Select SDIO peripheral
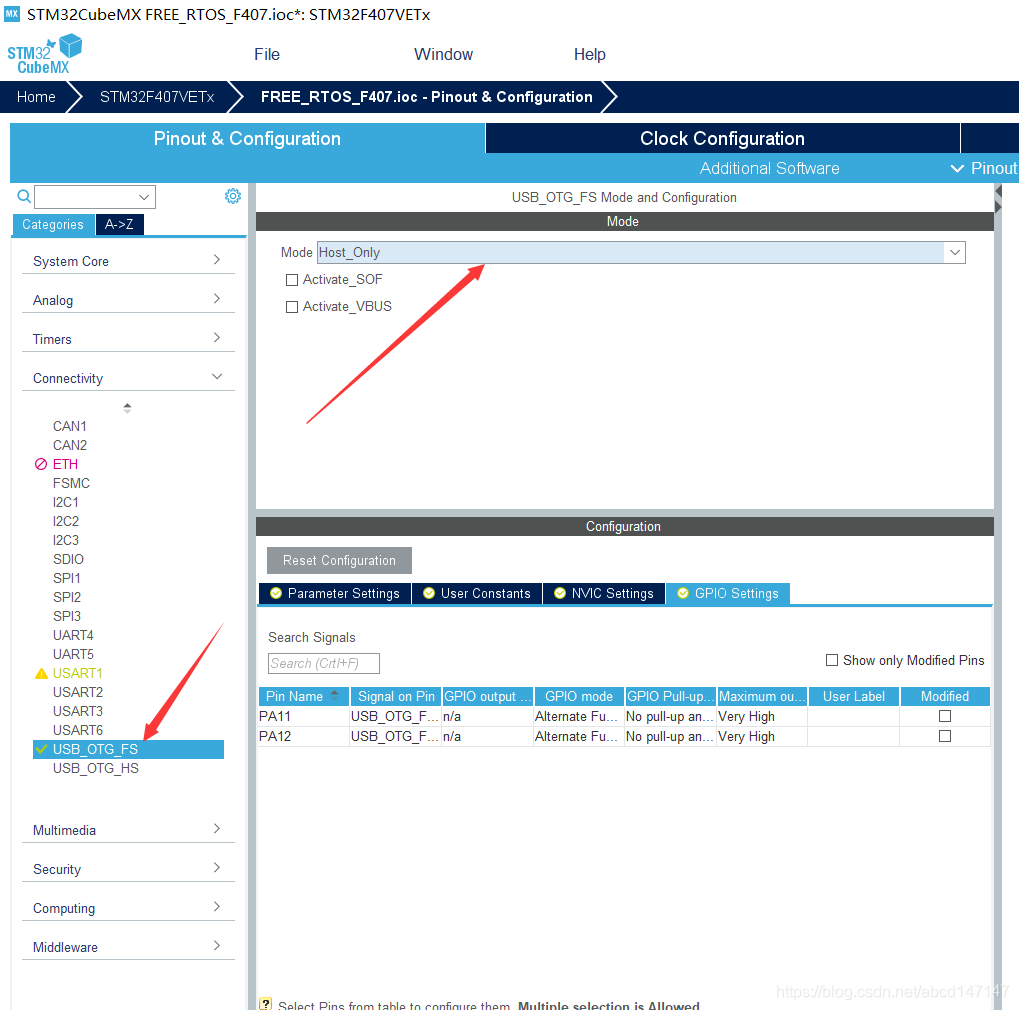The image size is (1019, 1010). [x=68, y=559]
